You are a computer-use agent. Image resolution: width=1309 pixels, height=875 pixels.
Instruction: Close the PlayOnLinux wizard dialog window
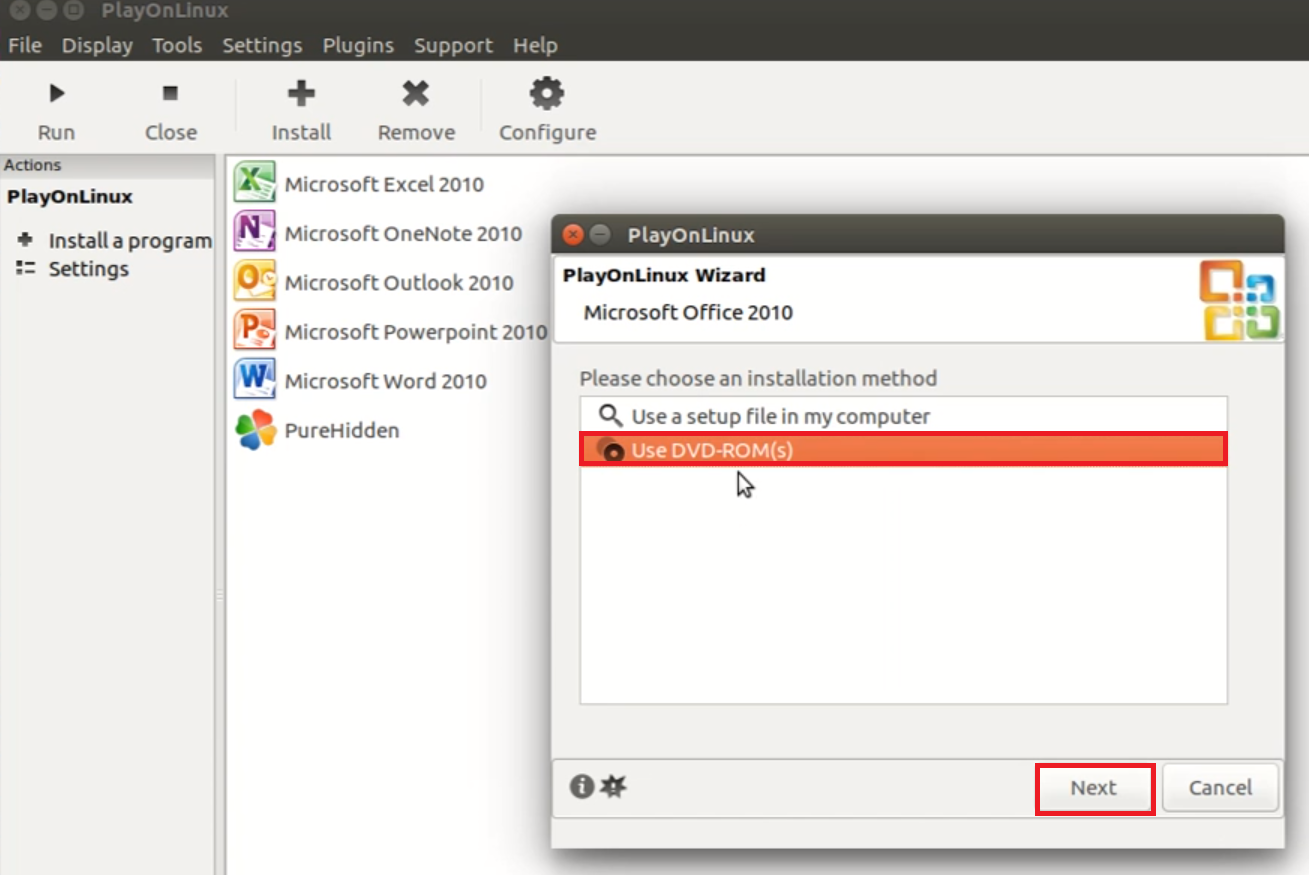pos(573,235)
